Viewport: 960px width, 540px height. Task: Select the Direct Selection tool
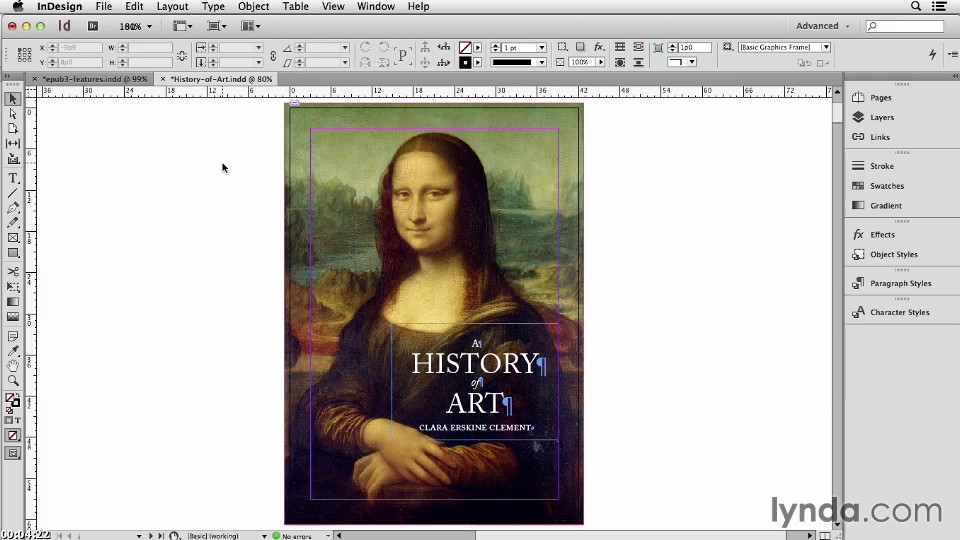point(13,114)
